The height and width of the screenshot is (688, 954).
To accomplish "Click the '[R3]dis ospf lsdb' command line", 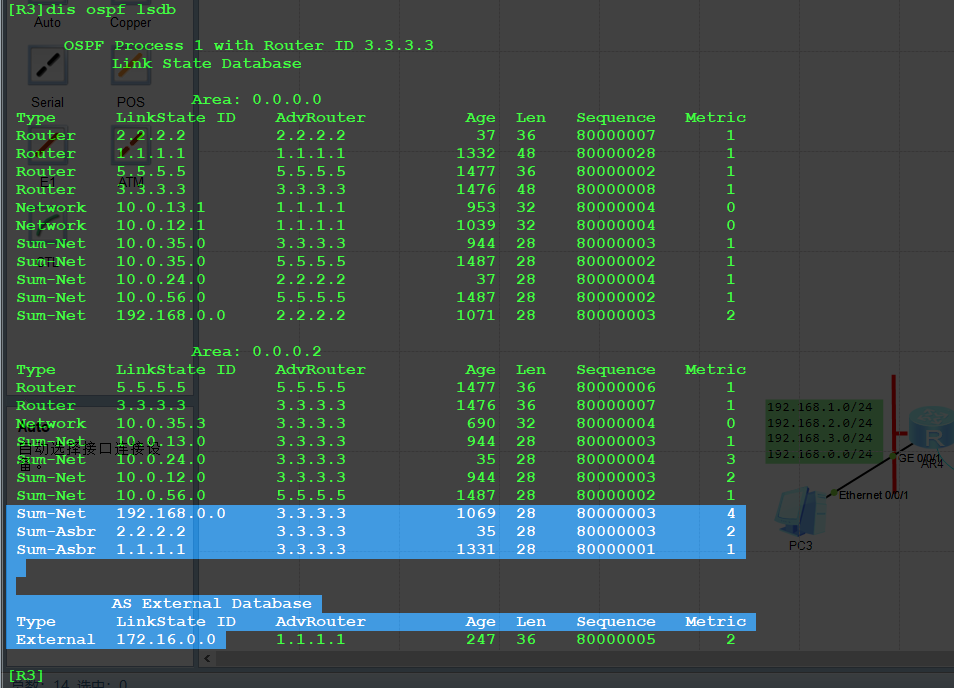I will pos(92,10).
